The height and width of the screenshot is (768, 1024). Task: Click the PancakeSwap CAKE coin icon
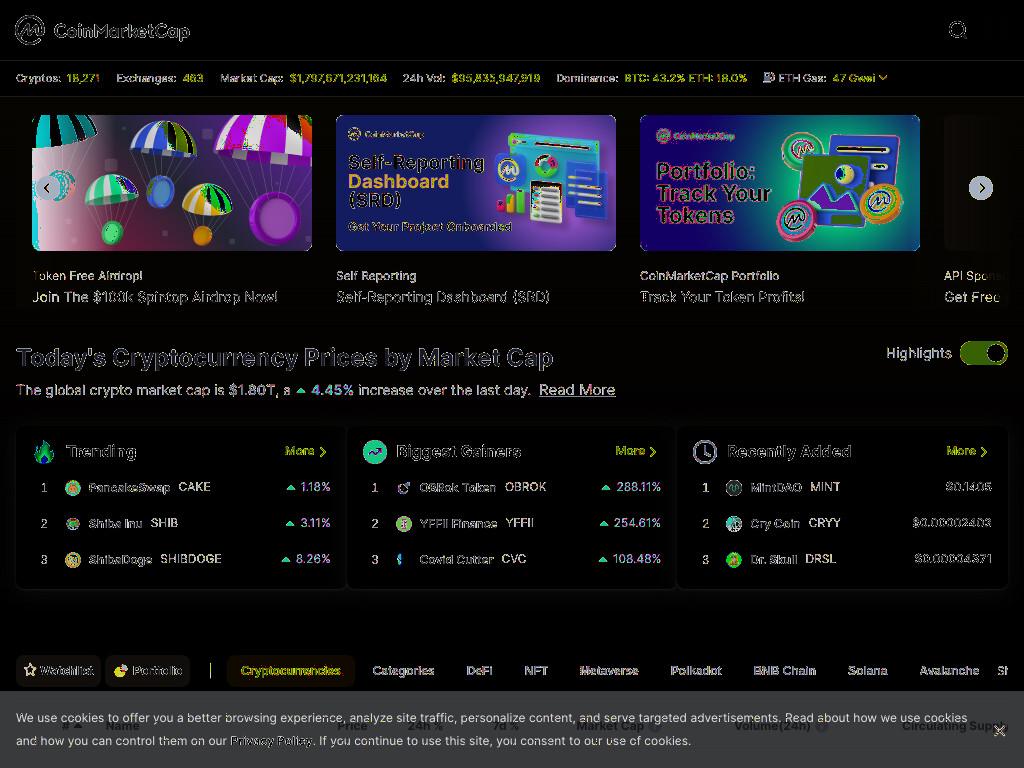[73, 487]
